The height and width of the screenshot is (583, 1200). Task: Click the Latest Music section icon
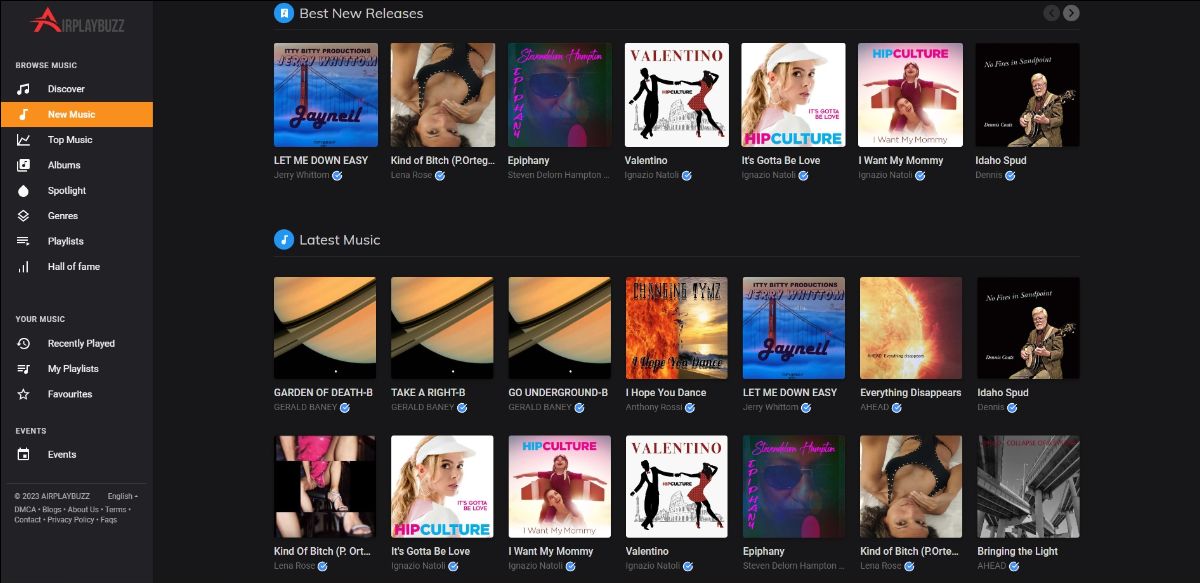(x=284, y=240)
